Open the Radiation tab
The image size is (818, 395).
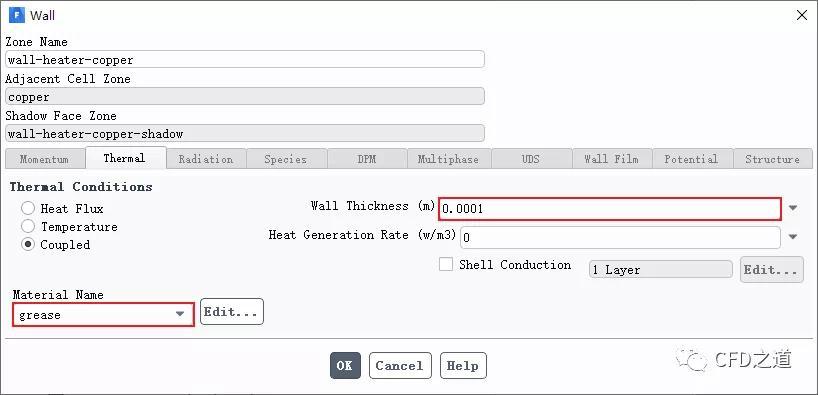click(206, 159)
